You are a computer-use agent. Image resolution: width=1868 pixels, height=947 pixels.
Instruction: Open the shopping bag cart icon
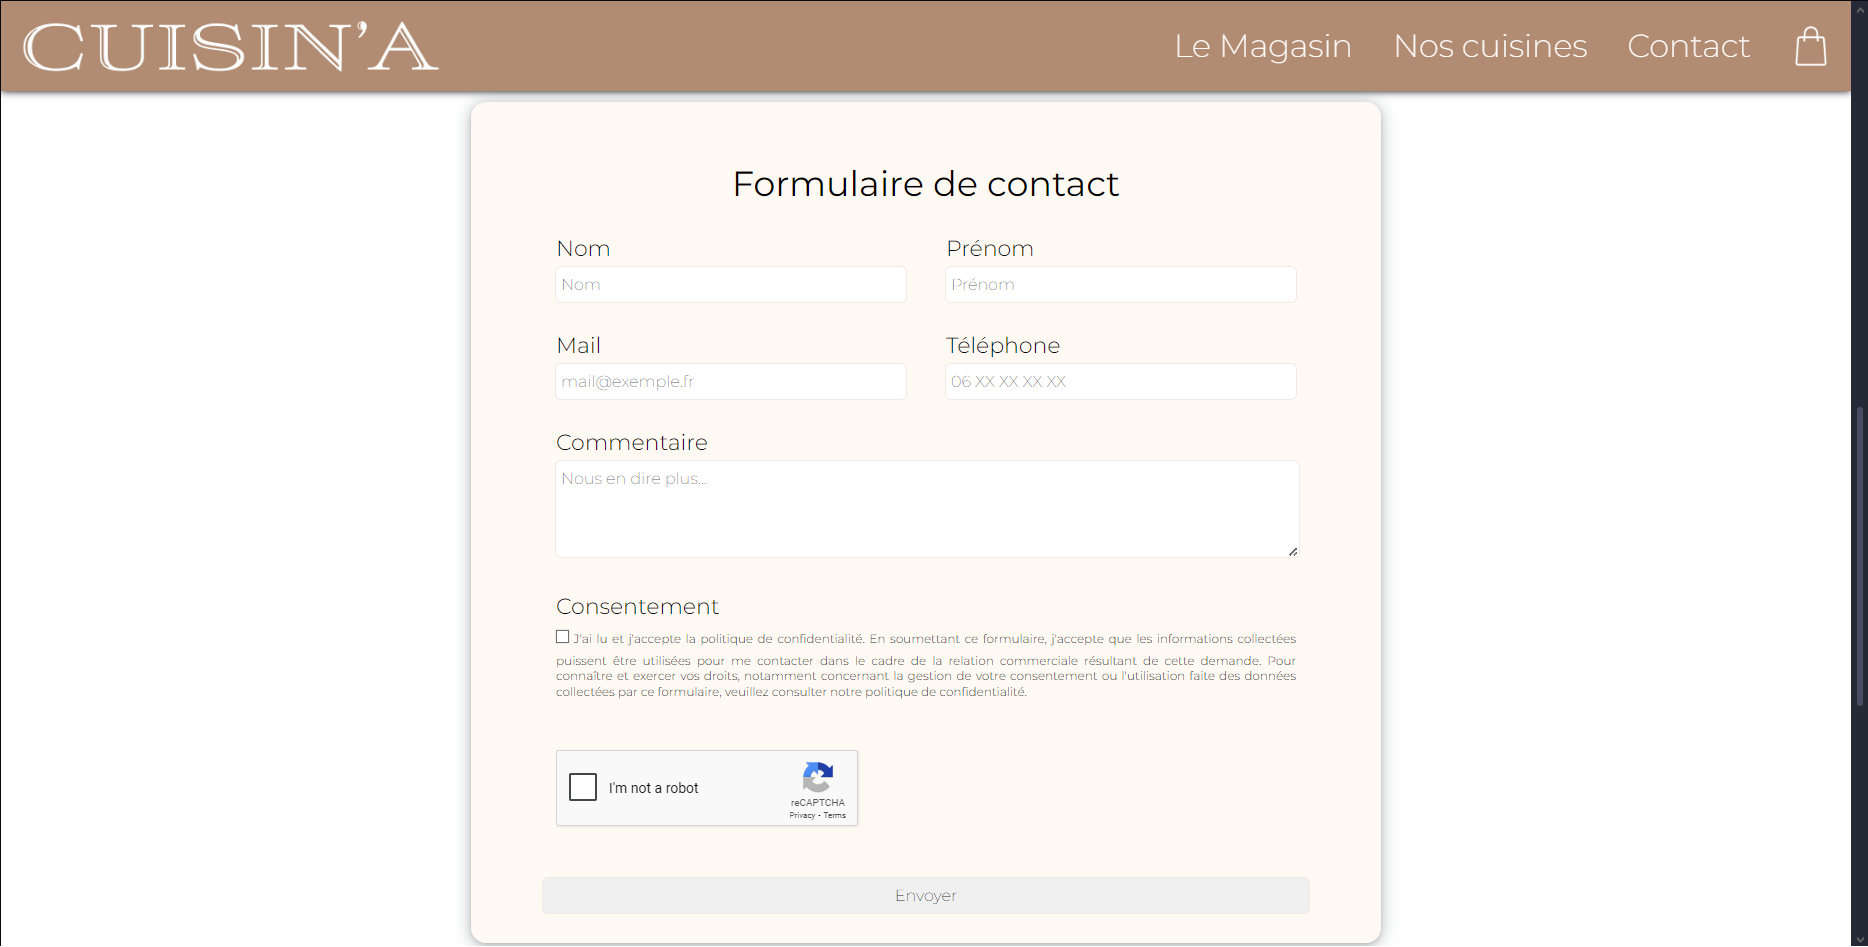(1810, 46)
